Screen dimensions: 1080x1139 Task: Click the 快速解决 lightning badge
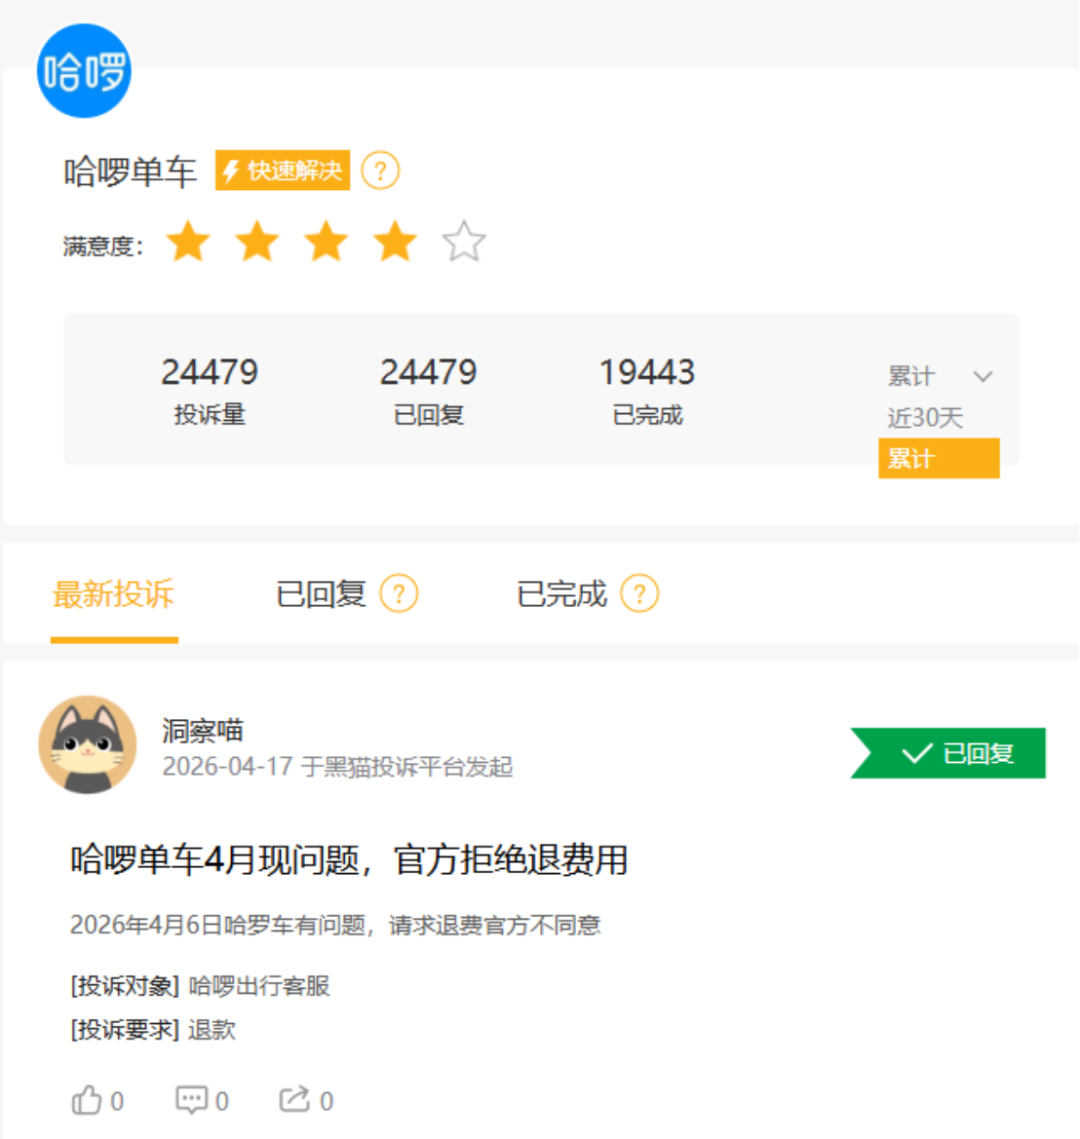coord(283,171)
